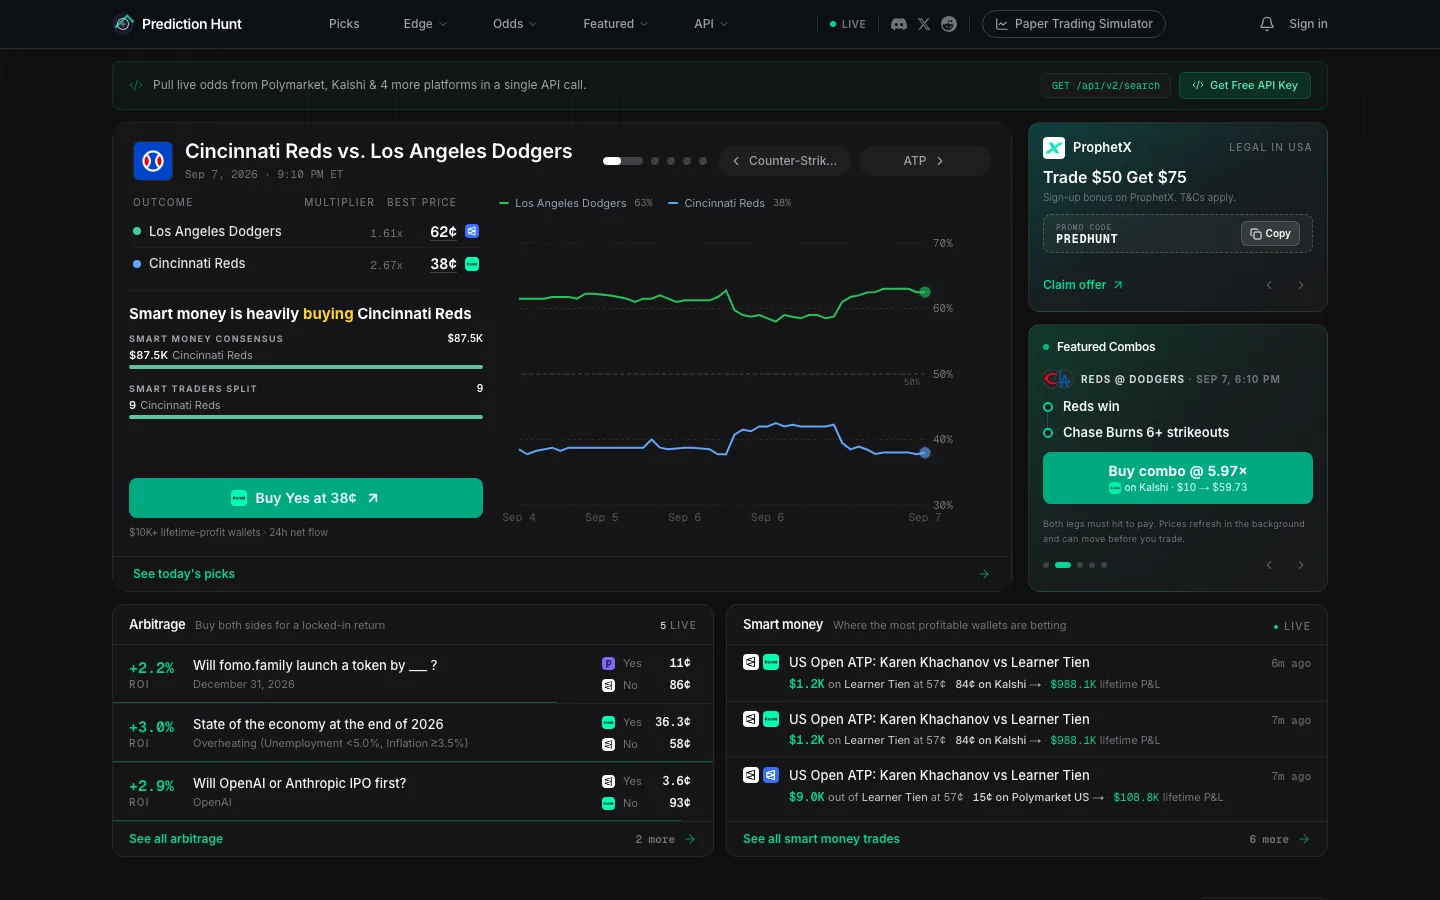Click platform icon beside economy No 58¢

point(608,744)
